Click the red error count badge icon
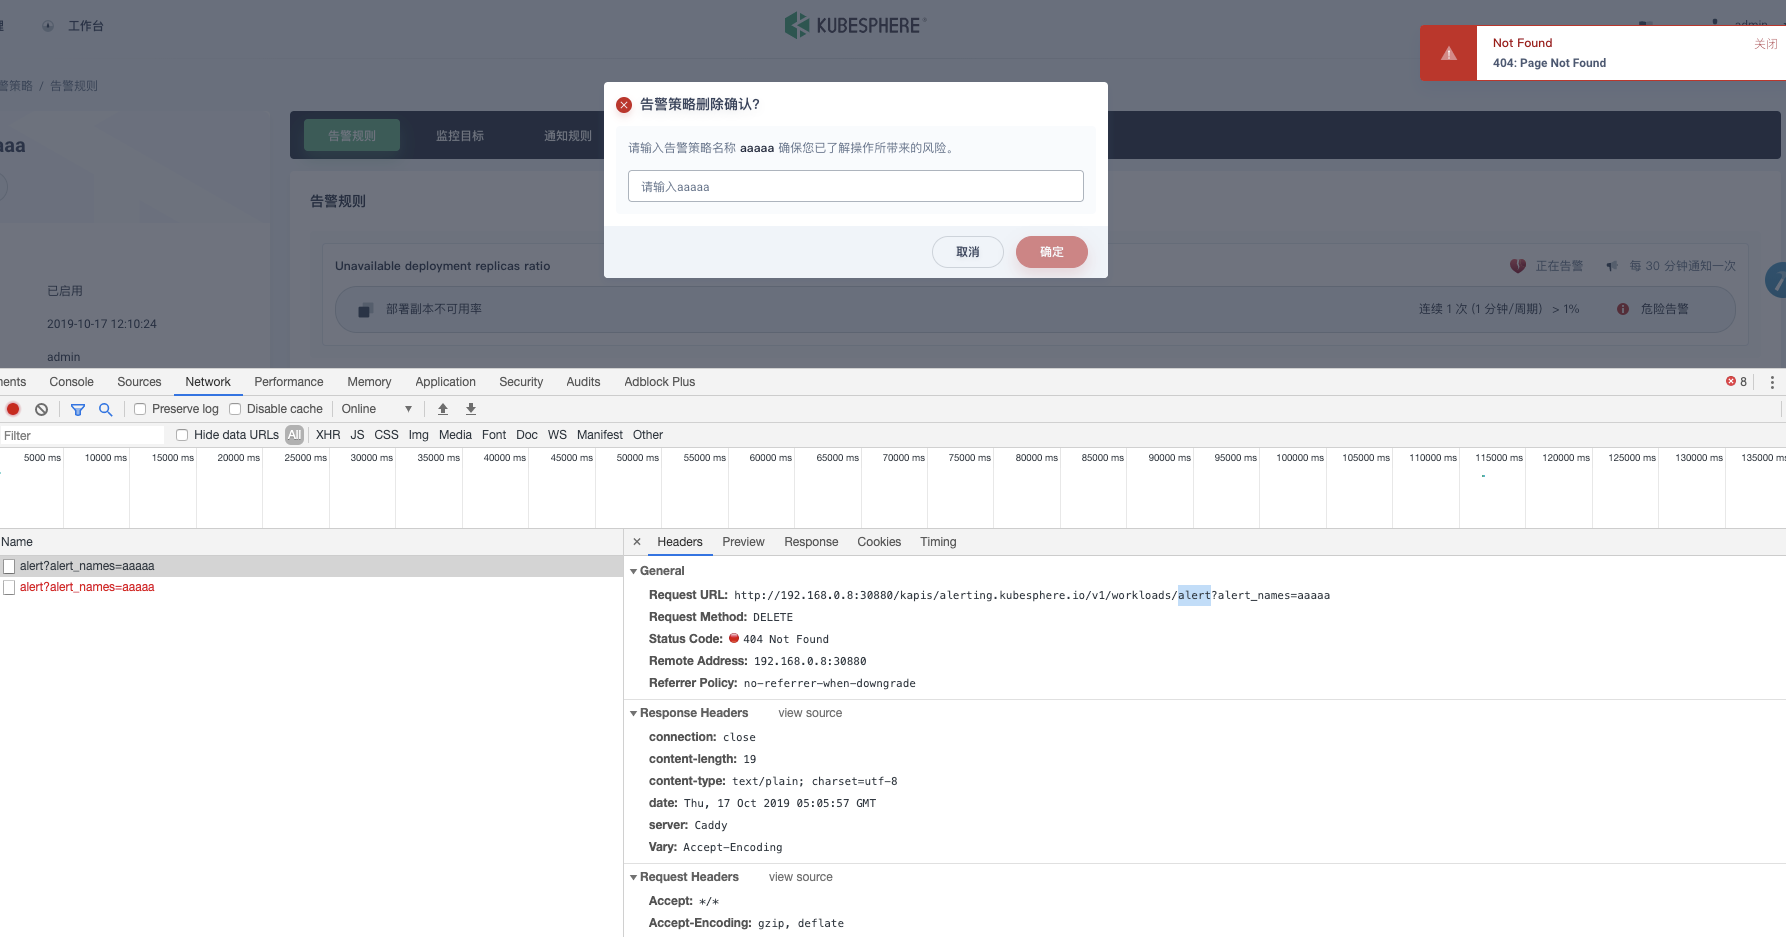Image resolution: width=1786 pixels, height=937 pixels. (x=1731, y=381)
